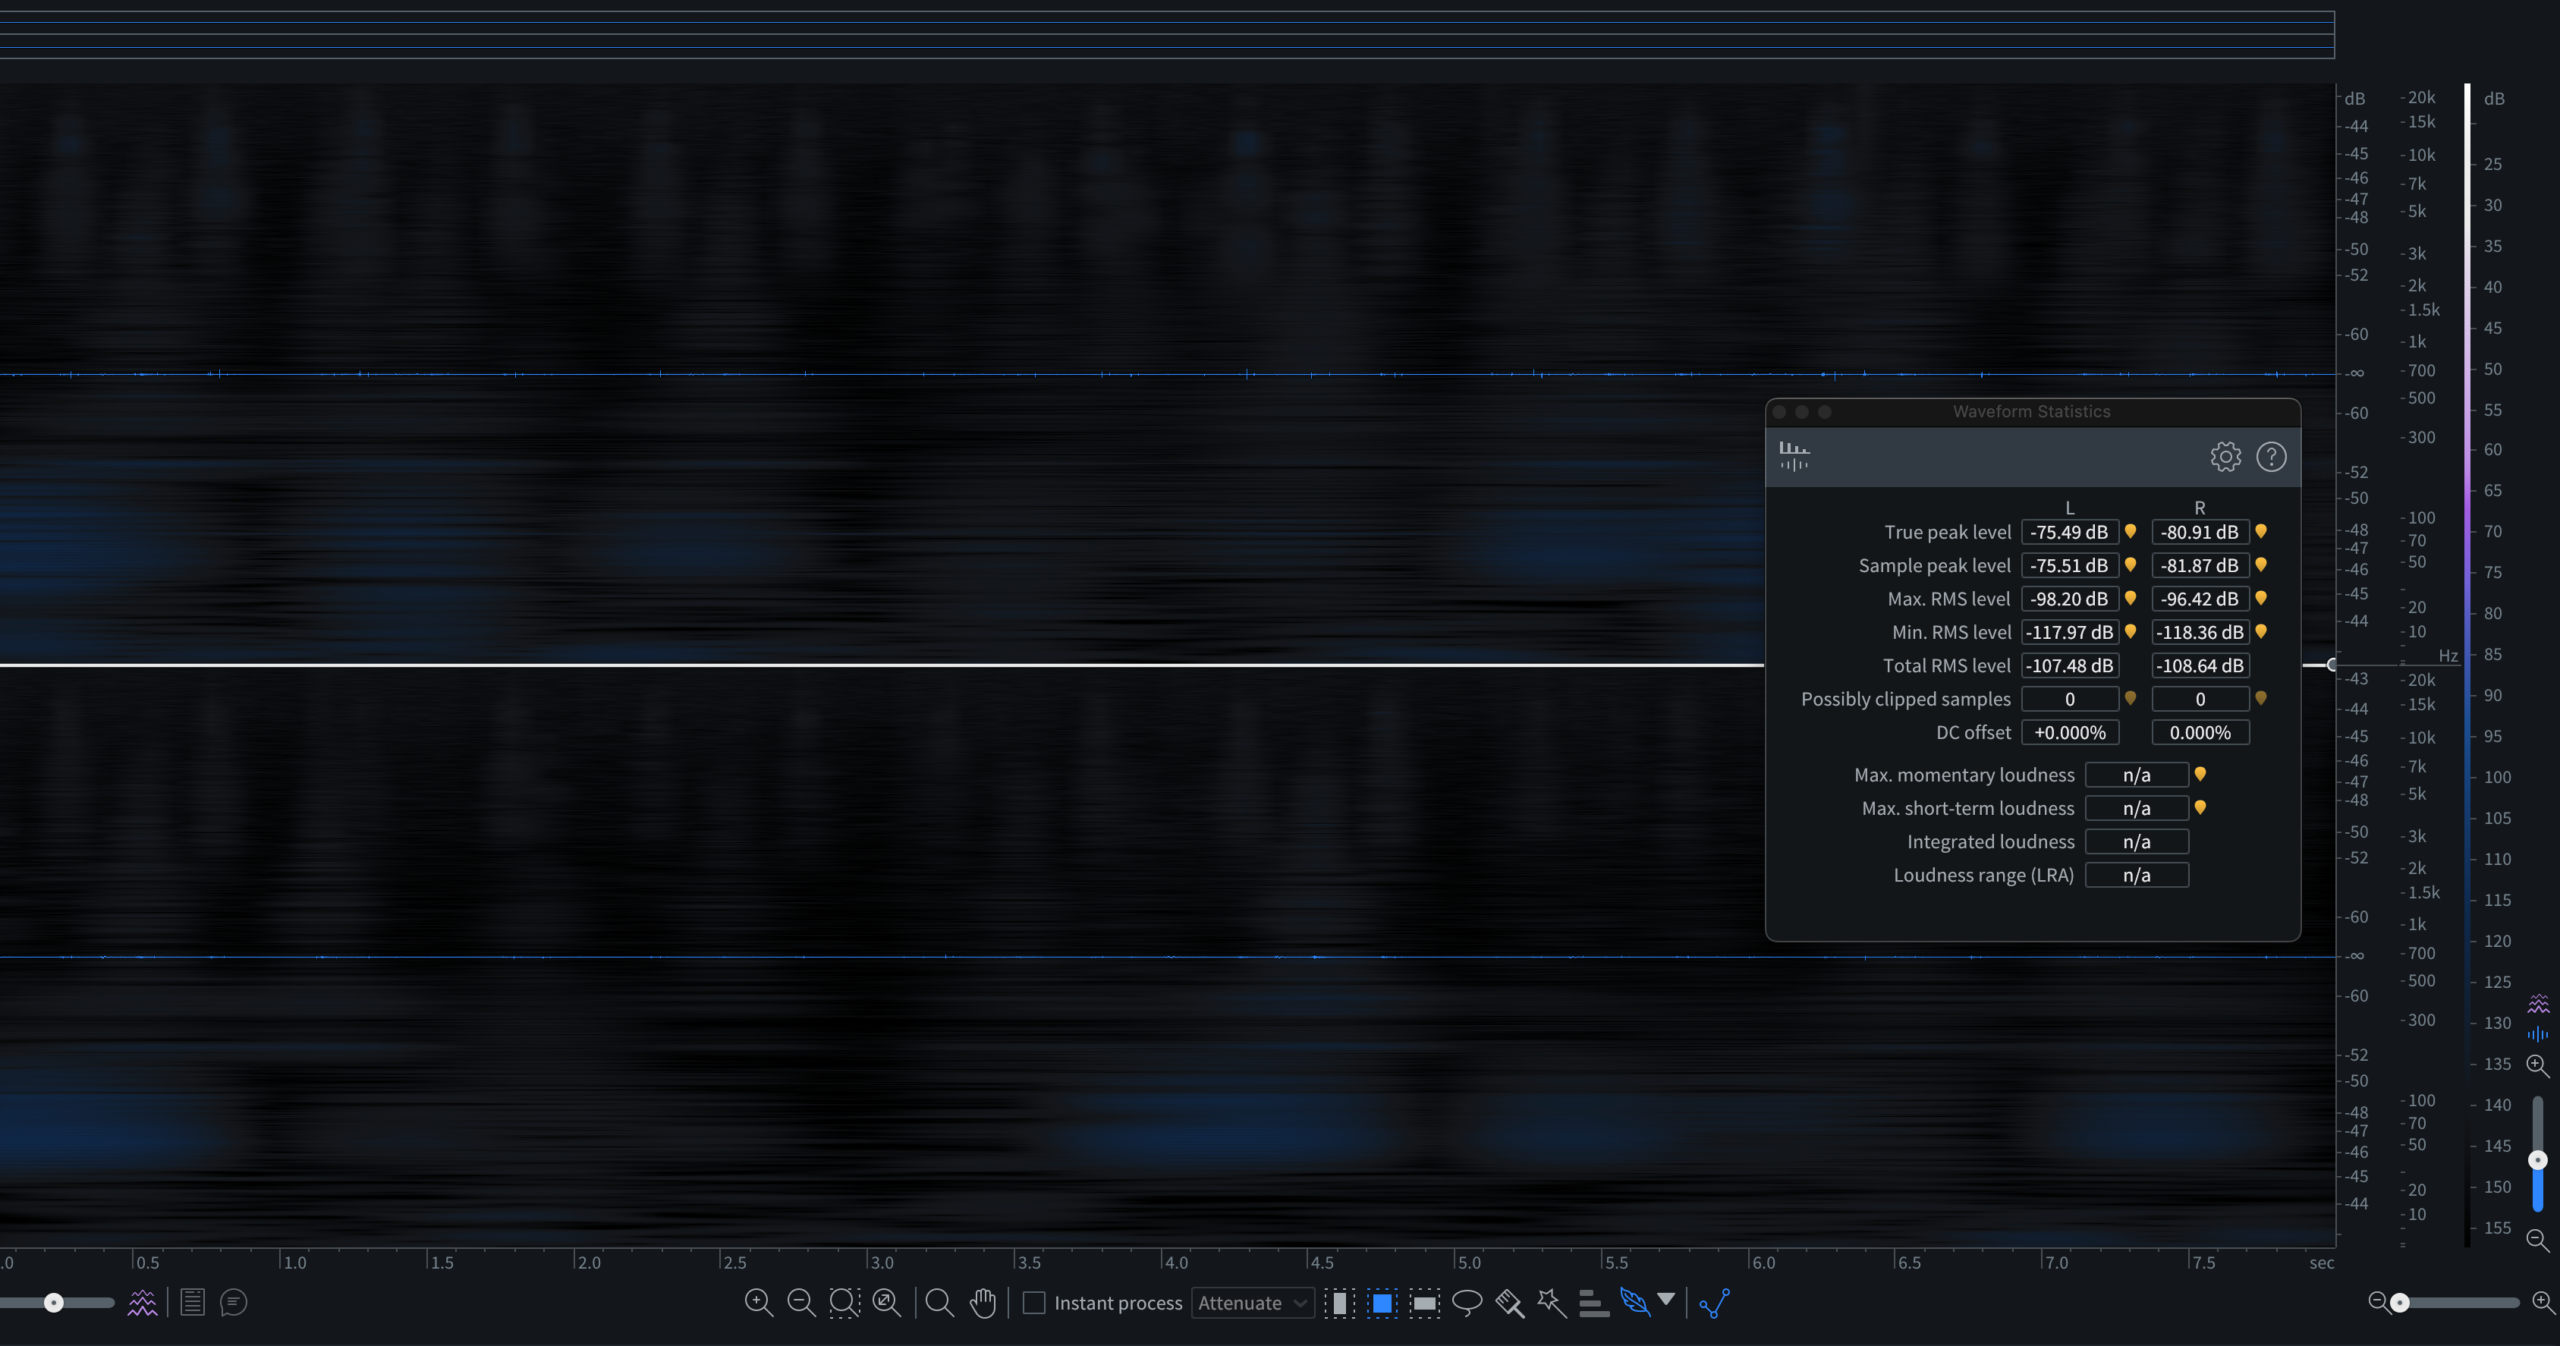Image resolution: width=2560 pixels, height=1346 pixels.
Task: Toggle the Time-Frequency selection tool
Action: coord(1382,1302)
